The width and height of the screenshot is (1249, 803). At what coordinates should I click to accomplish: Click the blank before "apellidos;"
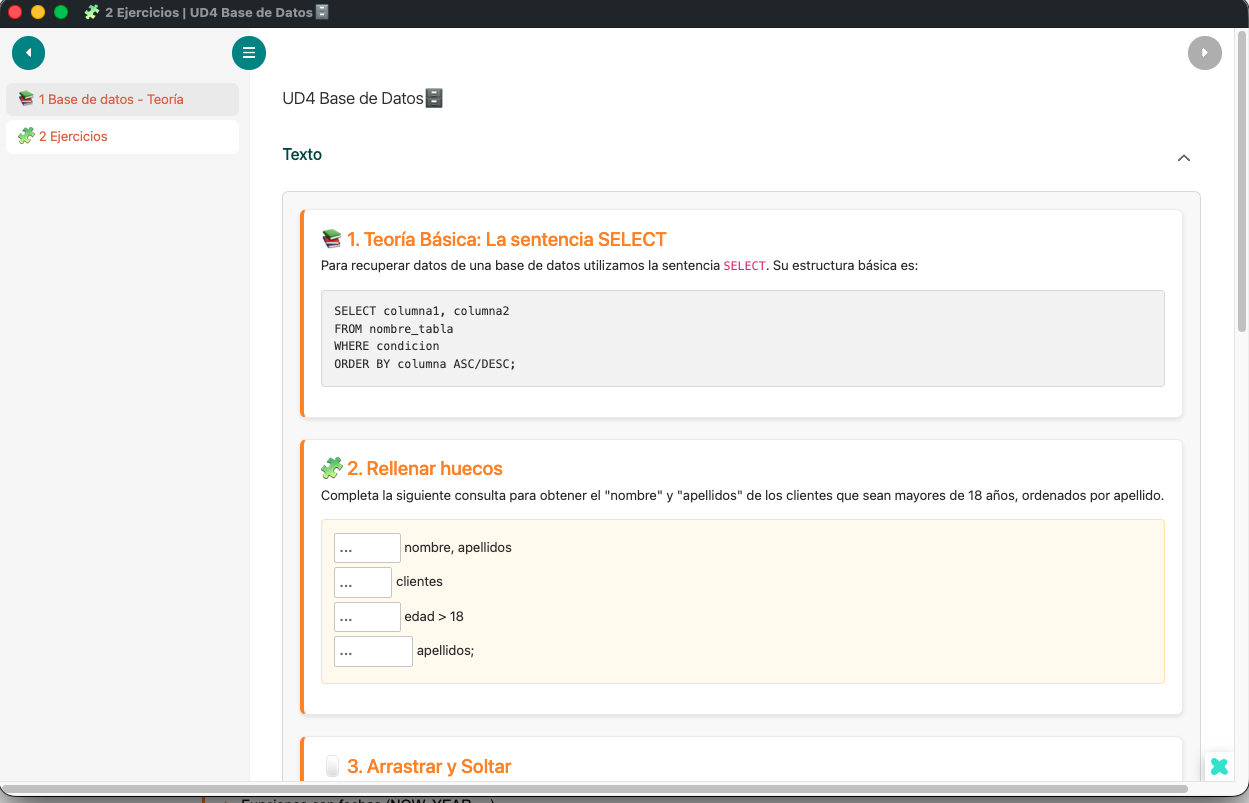tap(373, 651)
